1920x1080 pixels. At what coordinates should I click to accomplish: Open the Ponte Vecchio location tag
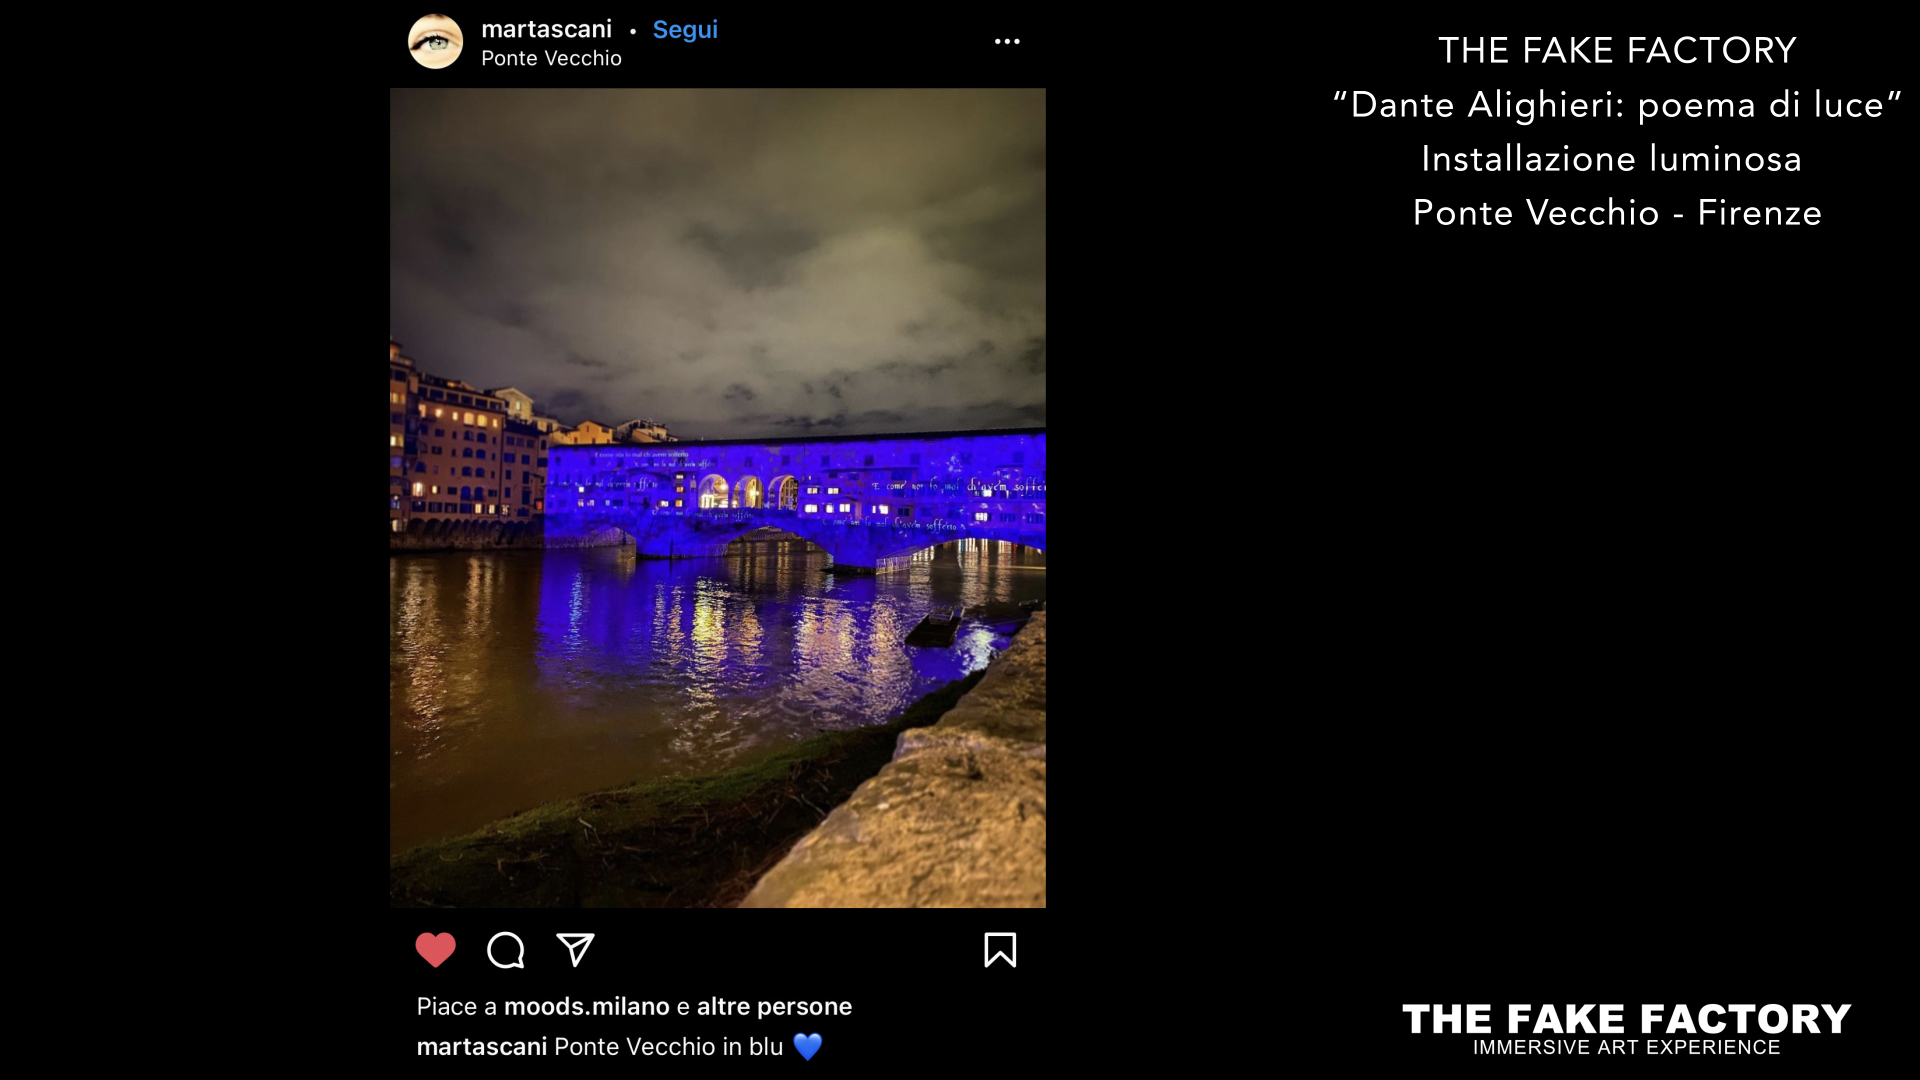pos(551,58)
